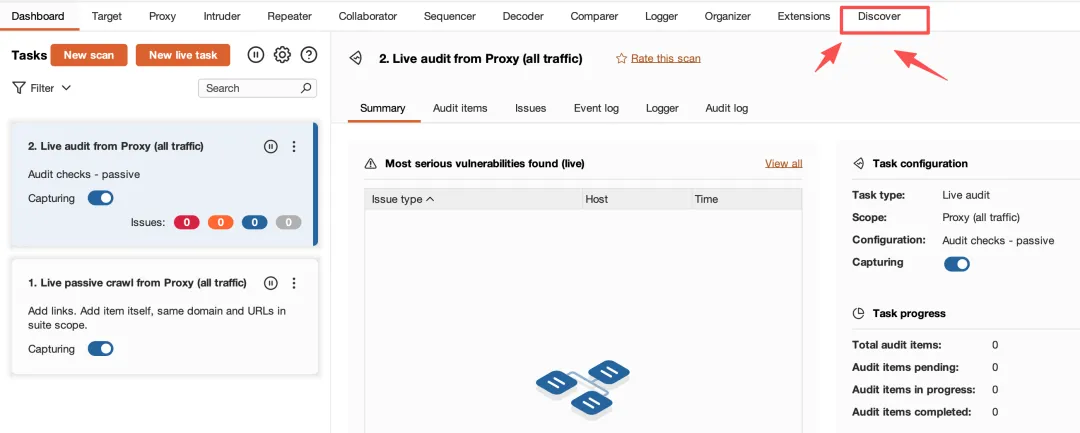Open three-dot menu for Live audit task
Screen dimensions: 1080x433
click(x=294, y=147)
